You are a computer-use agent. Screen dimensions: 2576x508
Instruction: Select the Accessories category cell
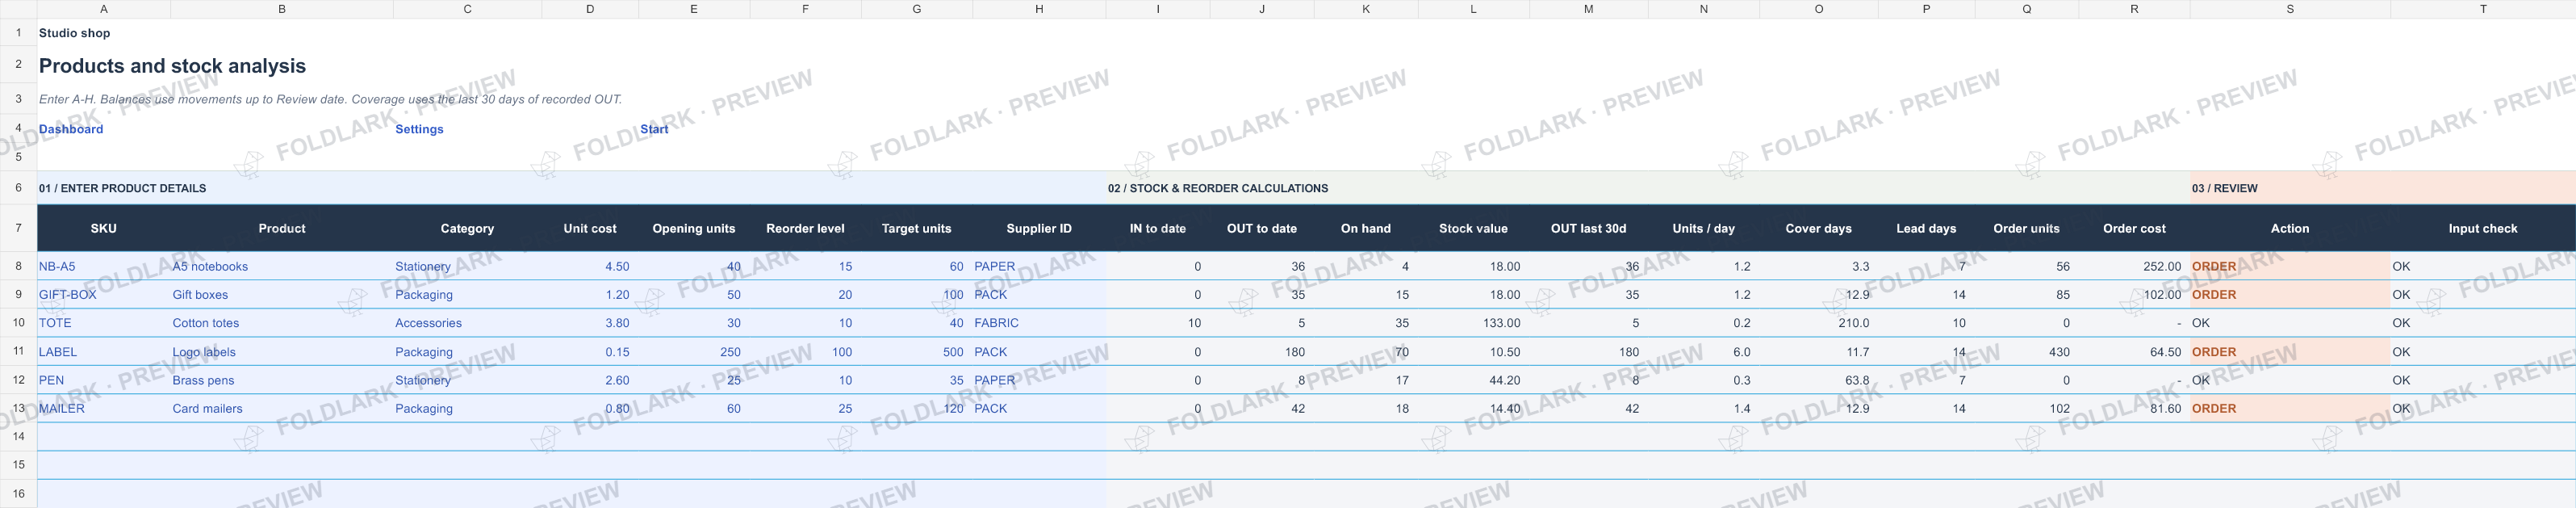[467, 323]
